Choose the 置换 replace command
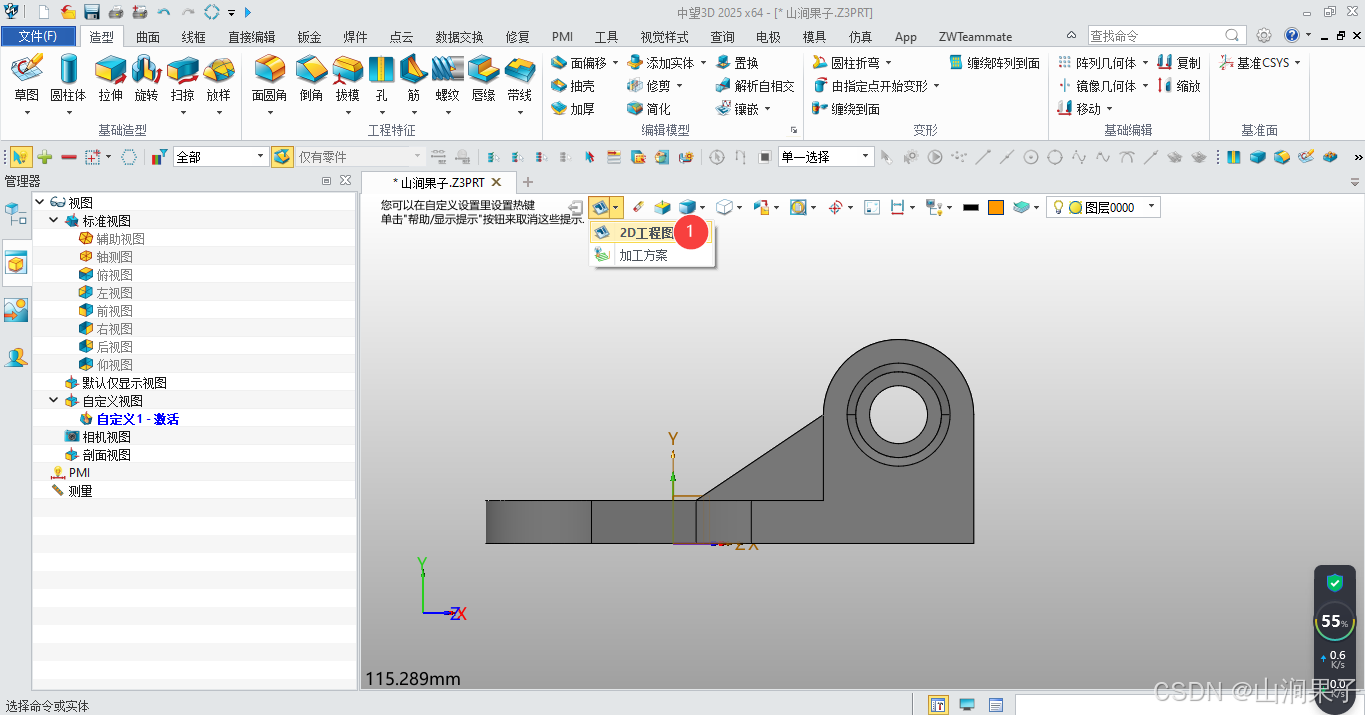This screenshot has height=715, width=1365. point(737,63)
